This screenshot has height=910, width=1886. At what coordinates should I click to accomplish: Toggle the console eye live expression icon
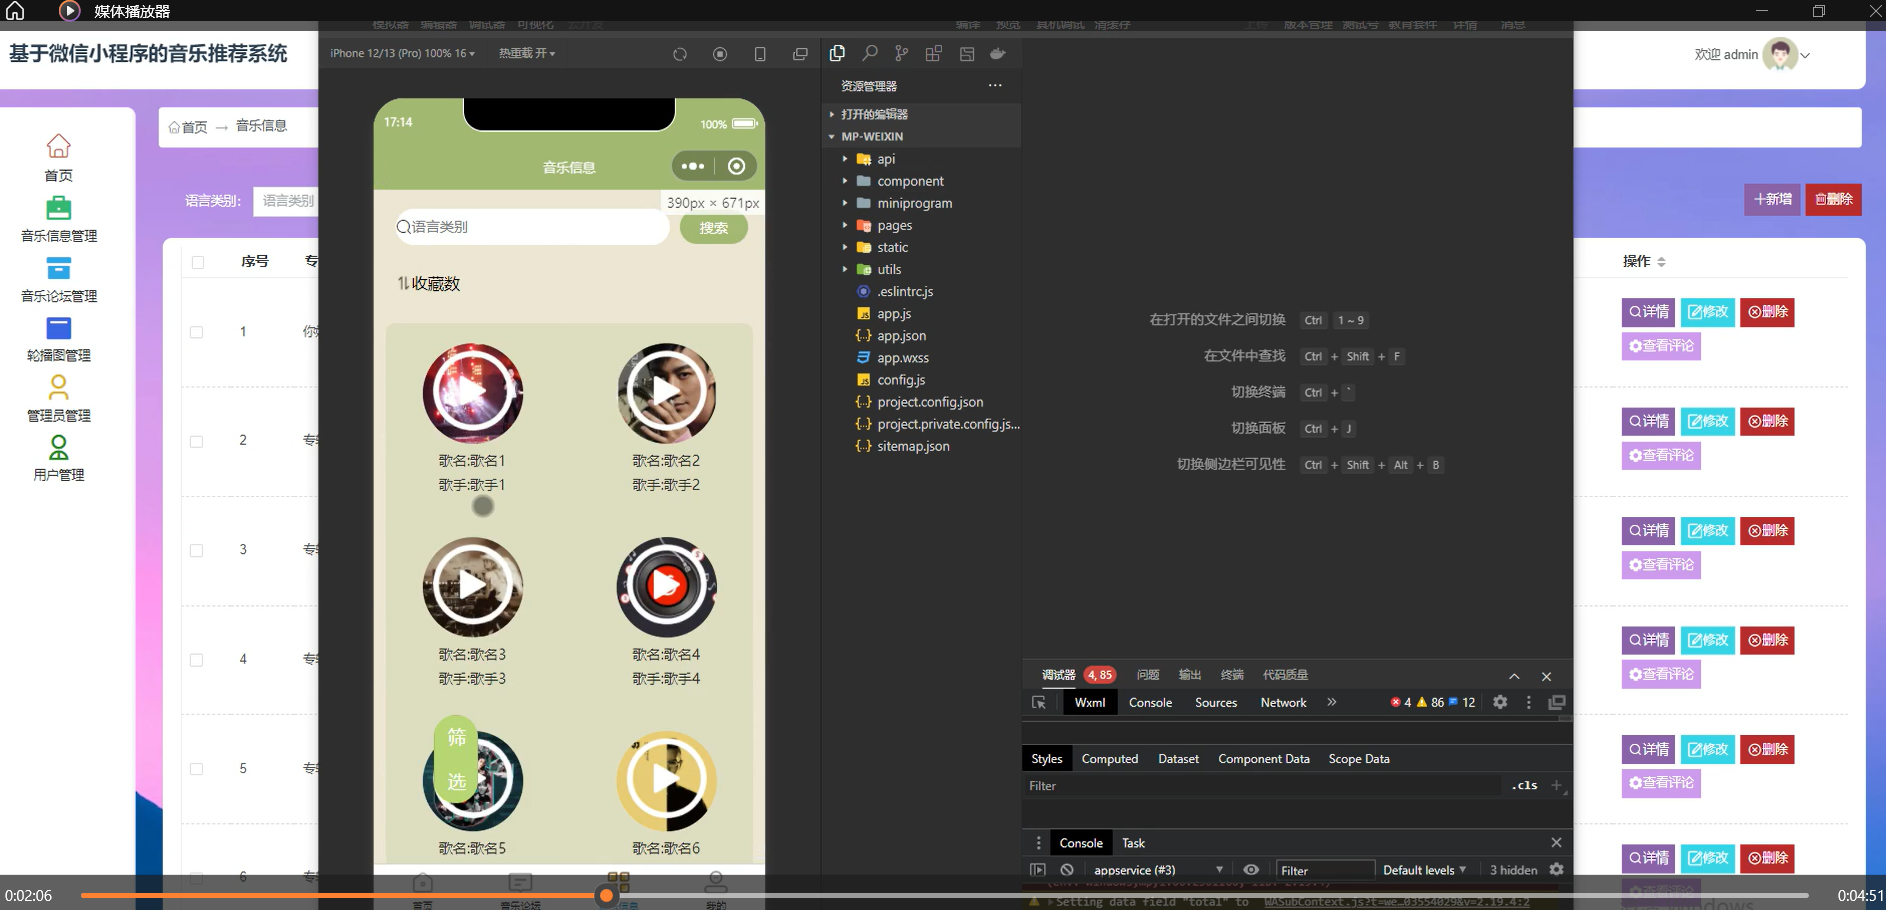pyautogui.click(x=1251, y=870)
